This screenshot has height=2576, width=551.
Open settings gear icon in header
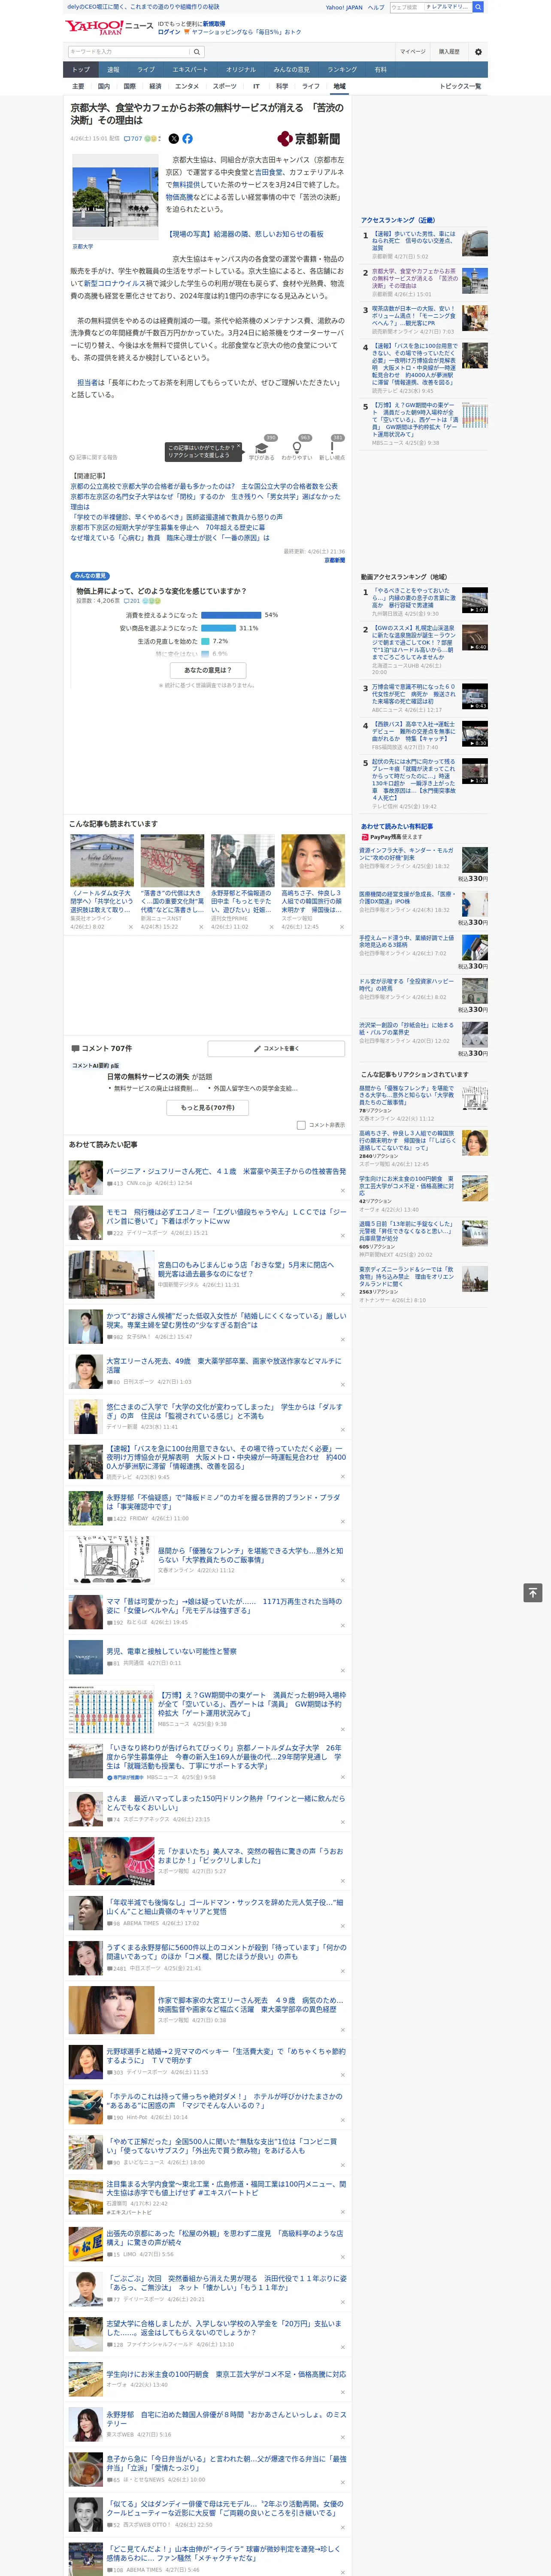point(478,52)
